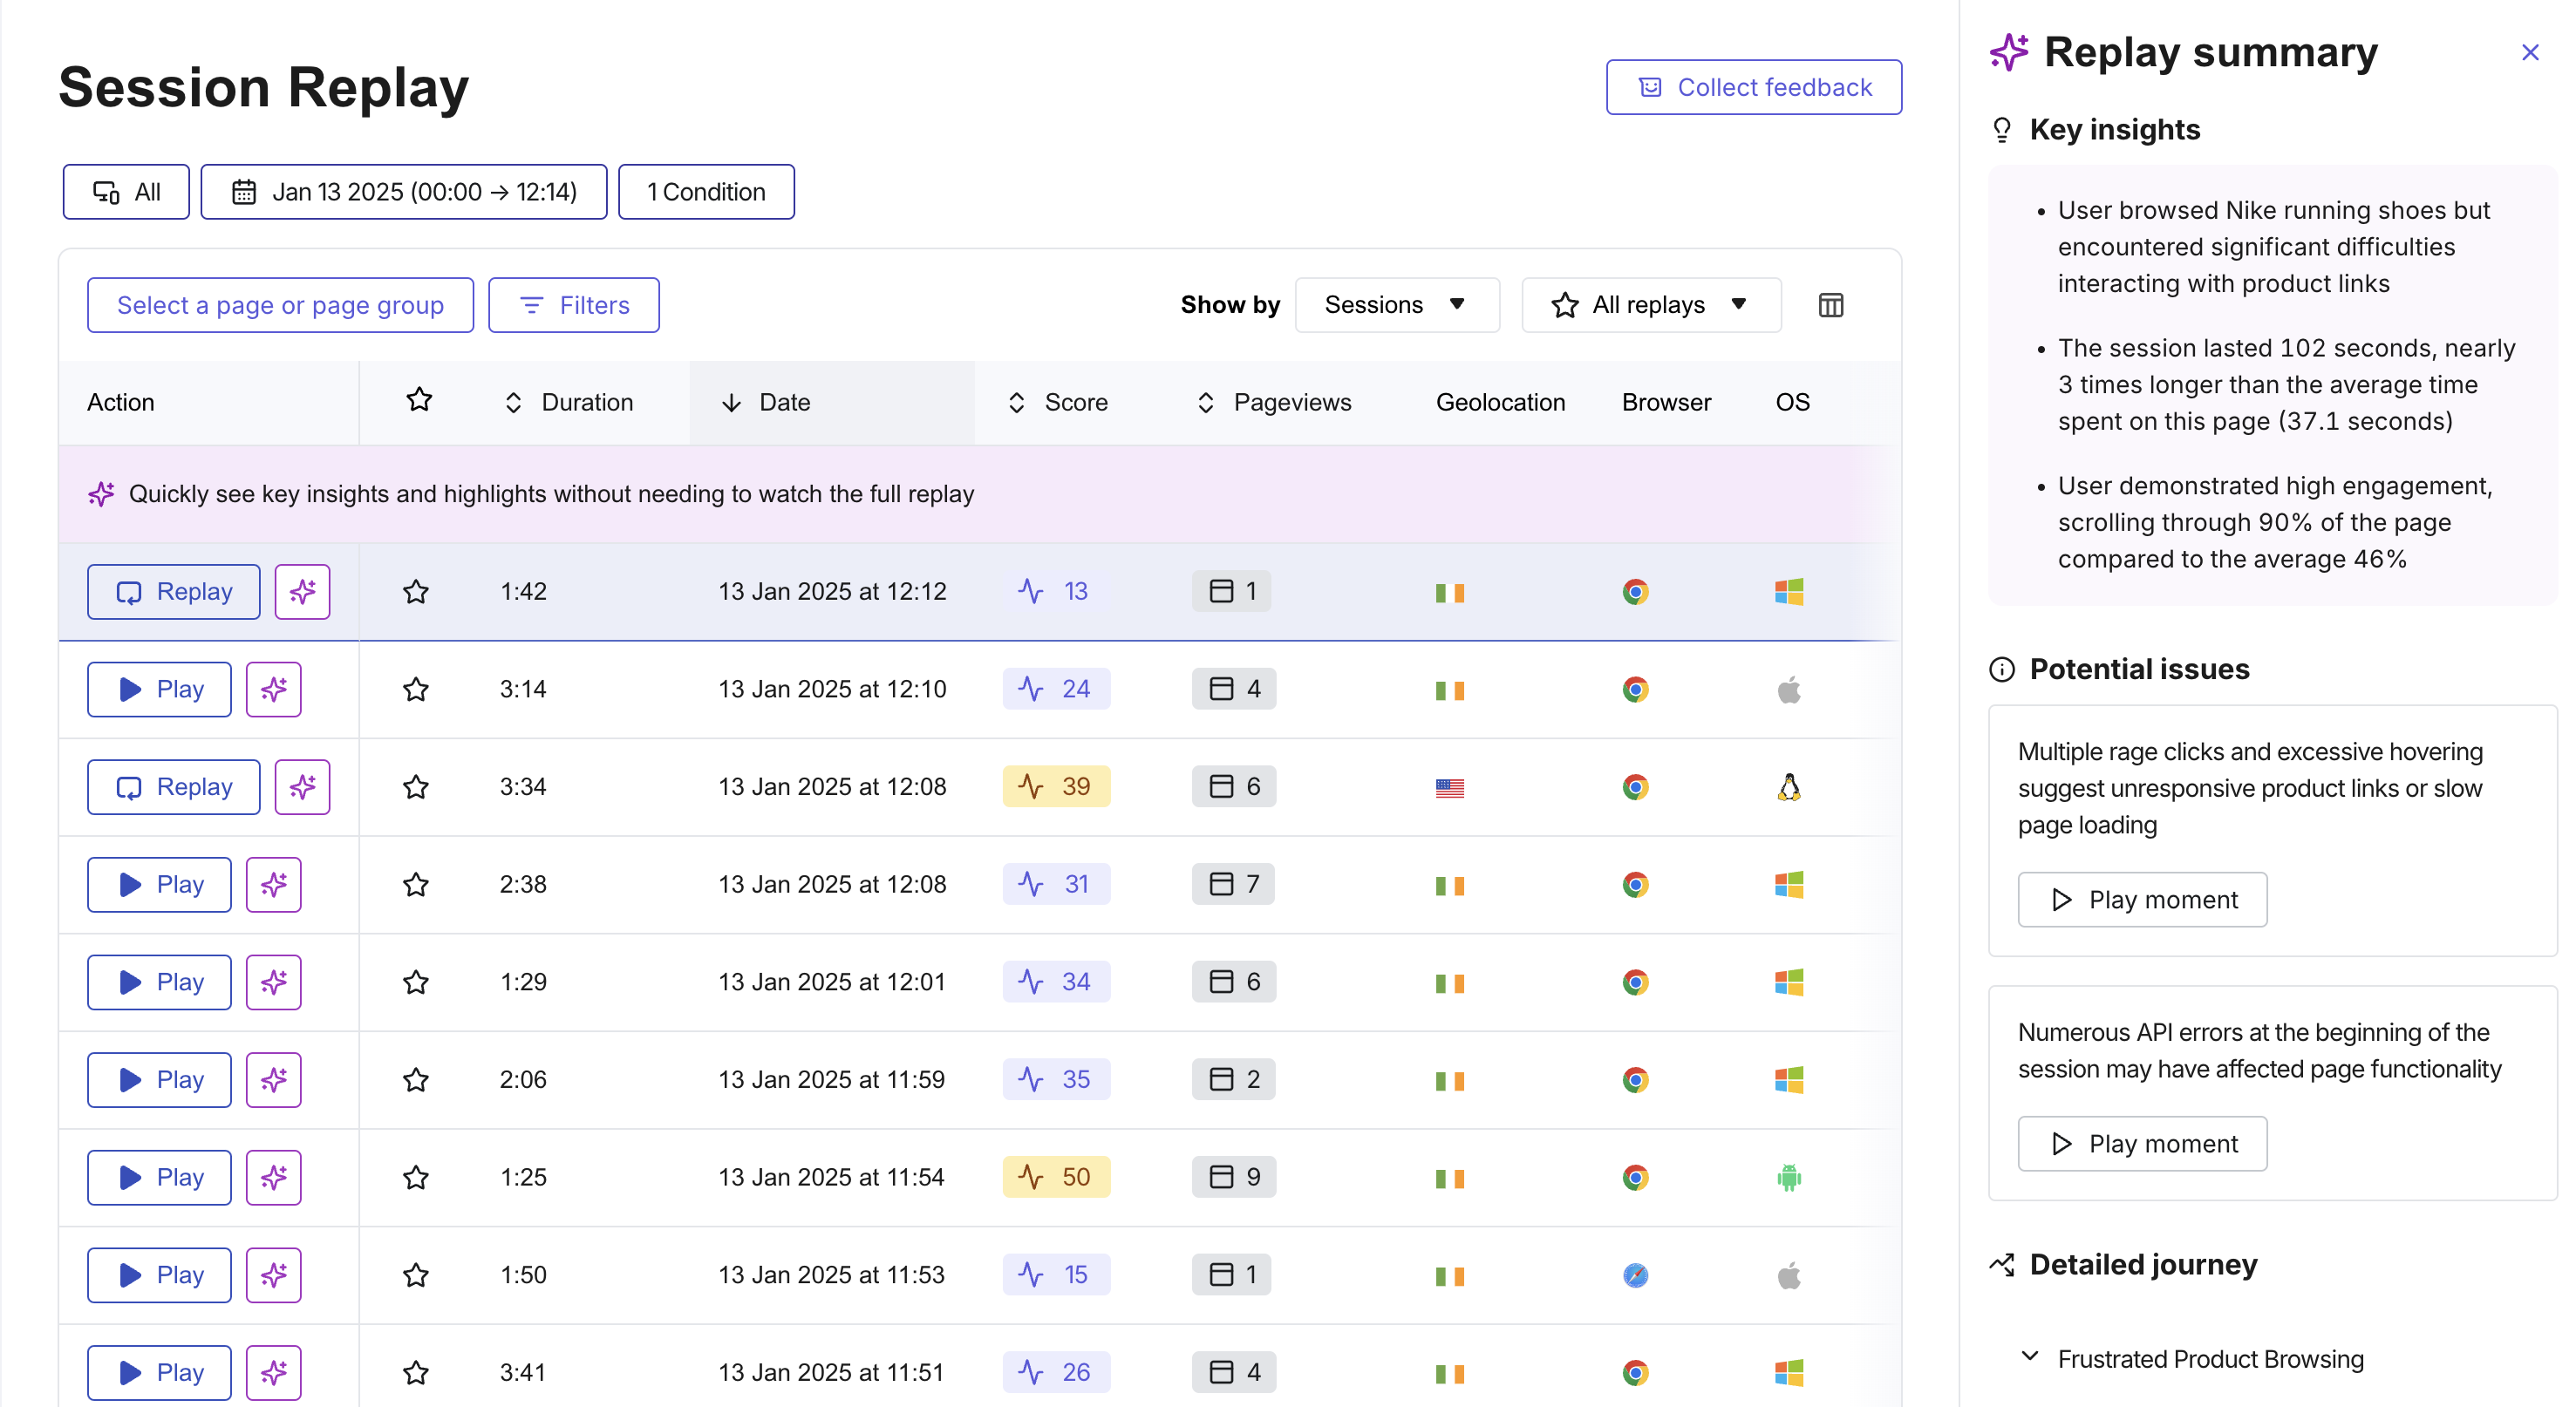Click the Geolocation column header

coord(1500,402)
